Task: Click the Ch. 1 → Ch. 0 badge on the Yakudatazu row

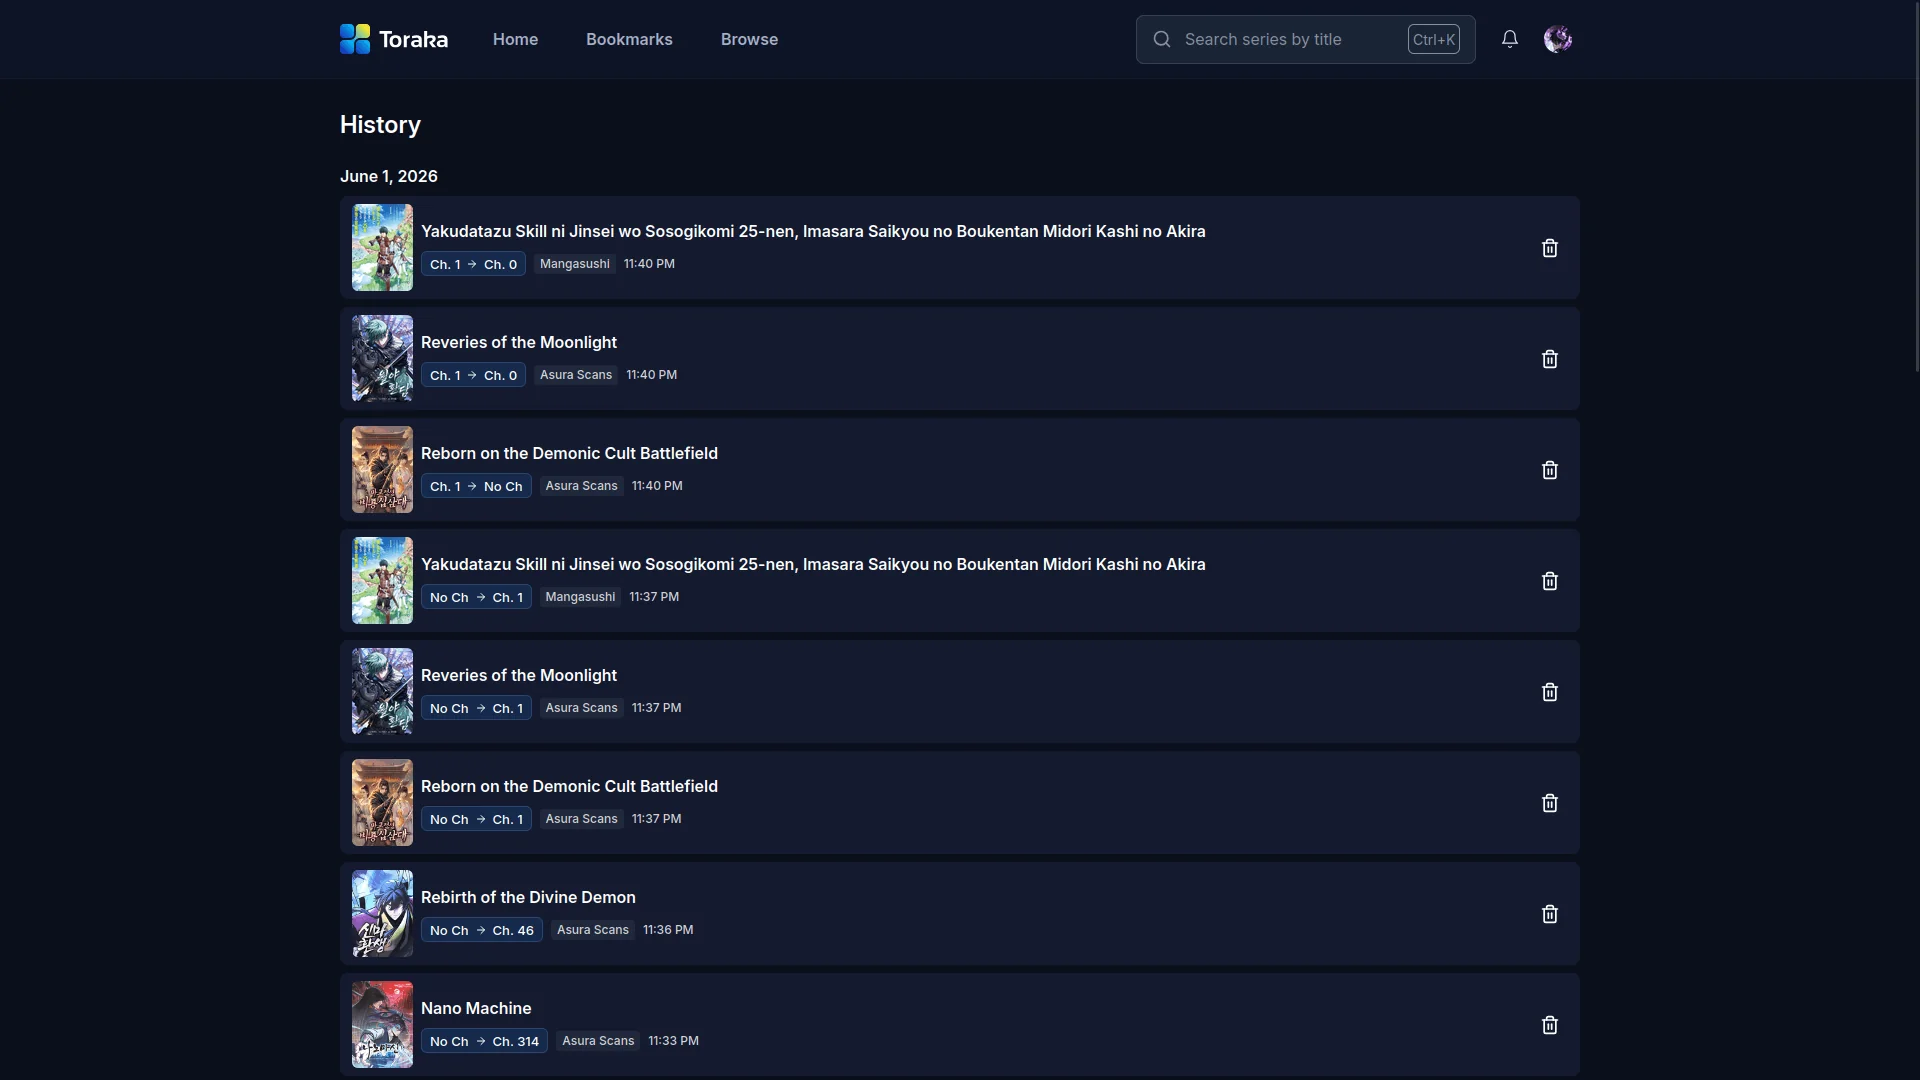Action: pyautogui.click(x=473, y=264)
